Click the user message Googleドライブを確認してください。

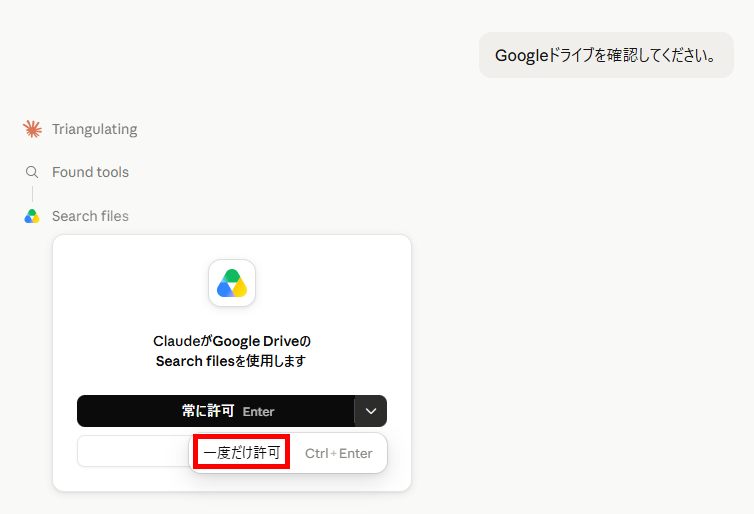point(606,55)
